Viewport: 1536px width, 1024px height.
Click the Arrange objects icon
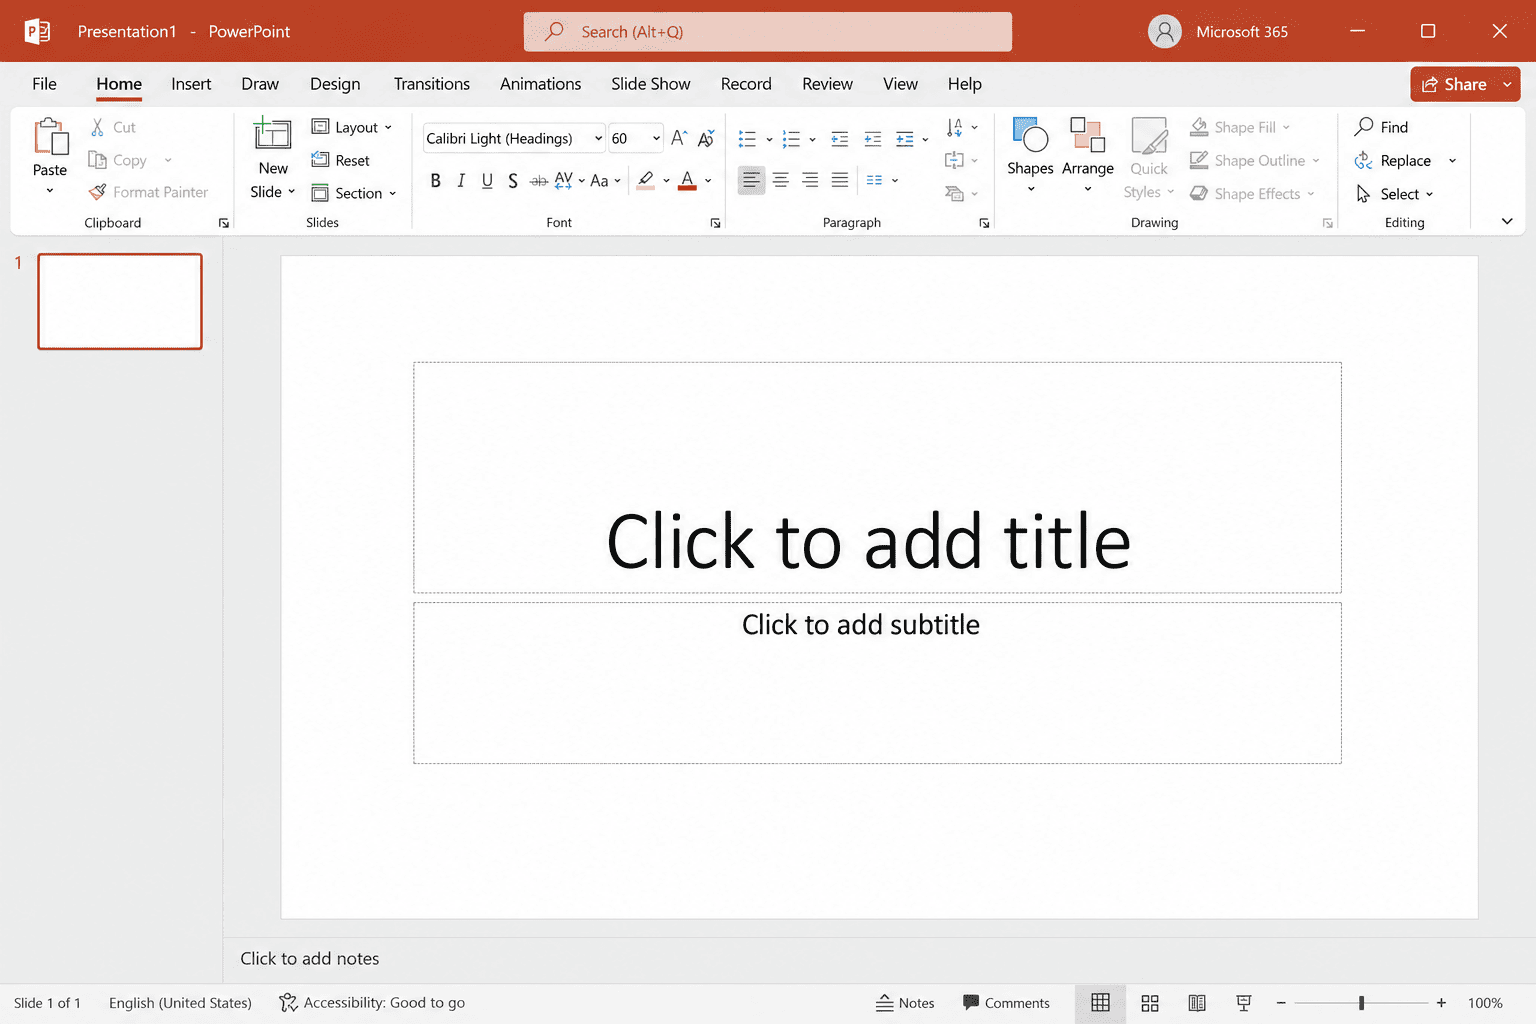[1087, 135]
